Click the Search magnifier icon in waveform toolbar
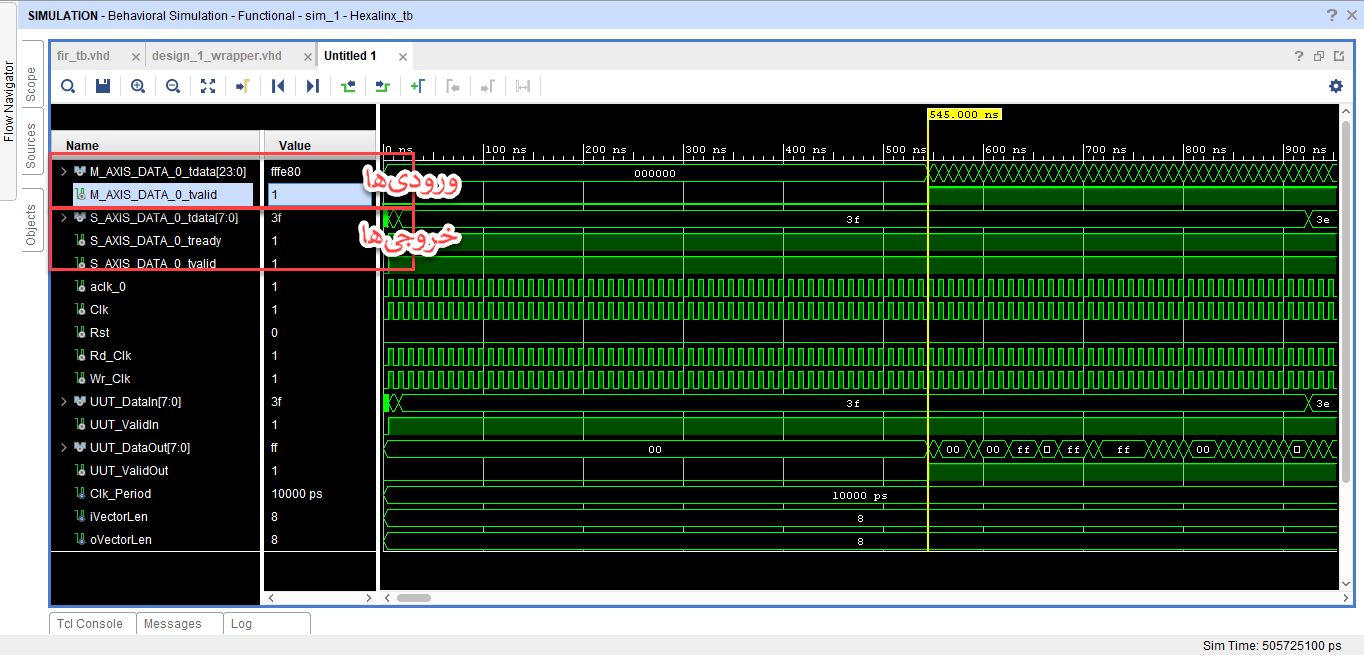This screenshot has height=655, width=1364. (68, 87)
